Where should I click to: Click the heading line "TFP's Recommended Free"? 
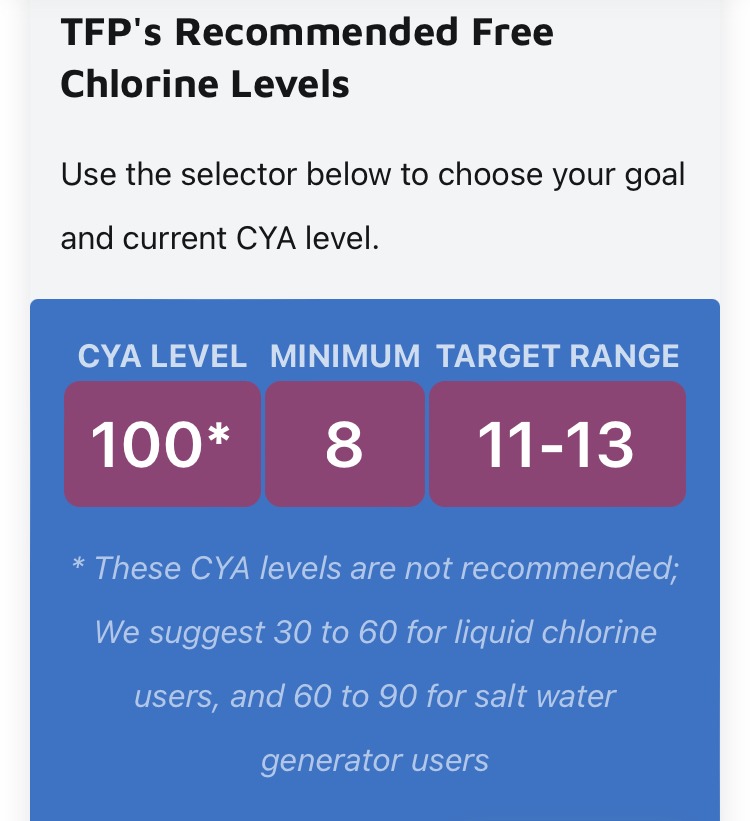[307, 32]
